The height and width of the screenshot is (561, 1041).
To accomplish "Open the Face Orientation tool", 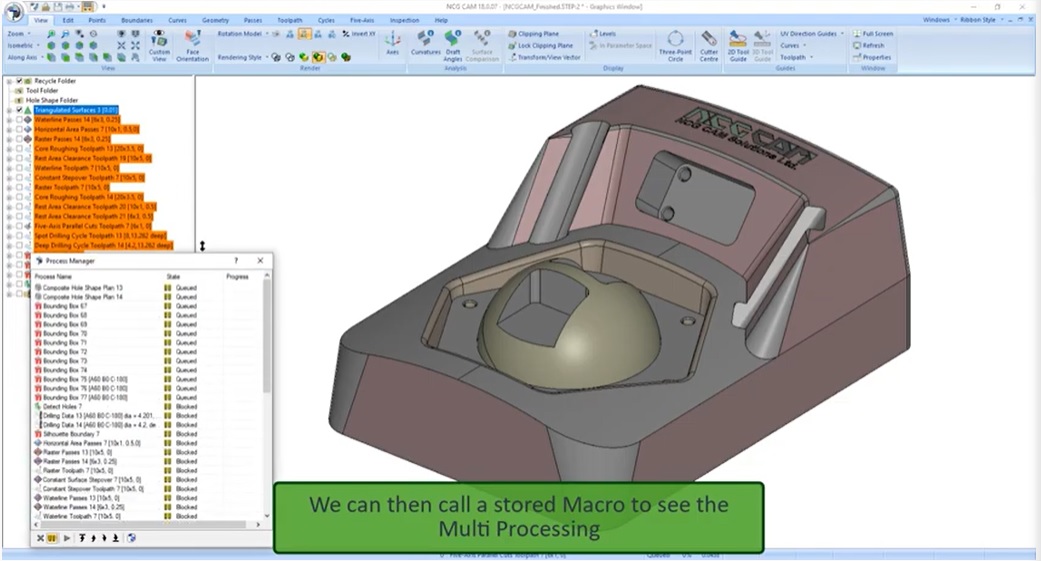I will (193, 45).
